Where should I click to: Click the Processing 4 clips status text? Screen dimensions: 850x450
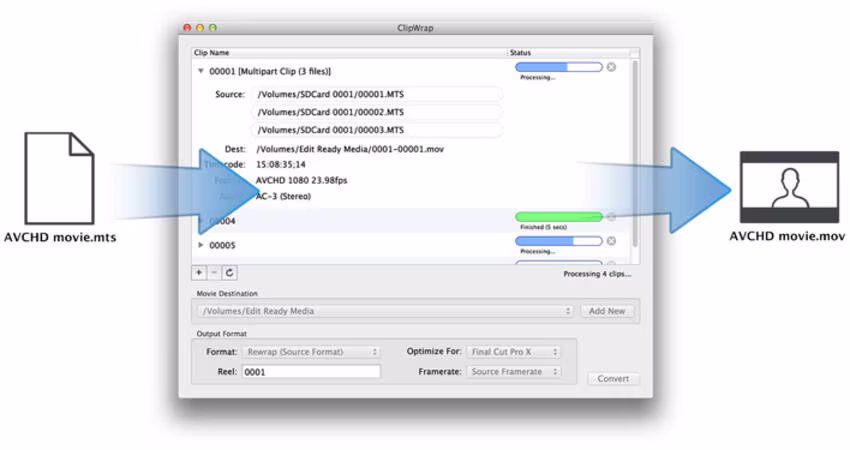tap(597, 274)
